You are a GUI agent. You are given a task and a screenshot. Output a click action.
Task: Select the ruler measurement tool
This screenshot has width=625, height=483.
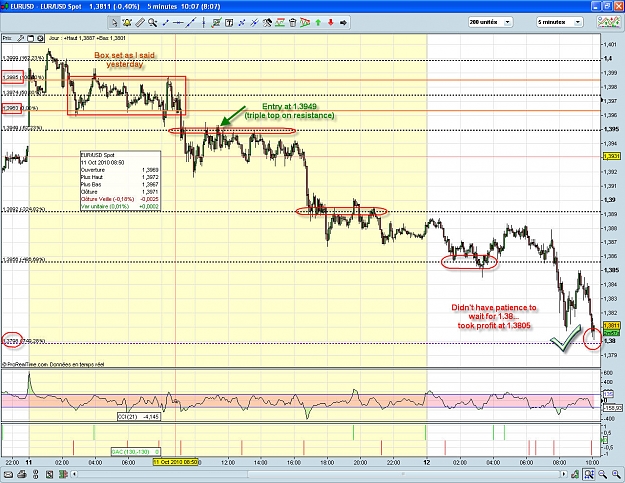click(x=140, y=23)
